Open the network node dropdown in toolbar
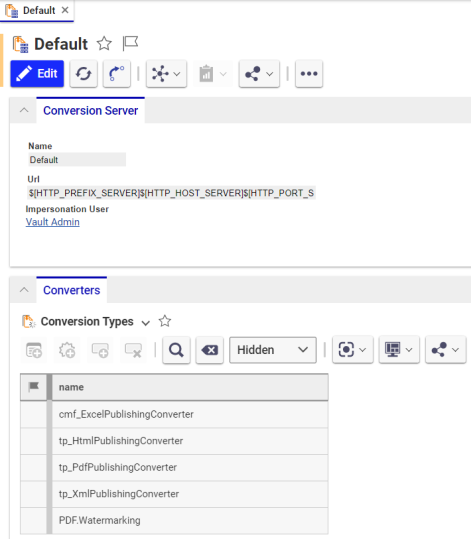The height and width of the screenshot is (539, 471). point(166,74)
